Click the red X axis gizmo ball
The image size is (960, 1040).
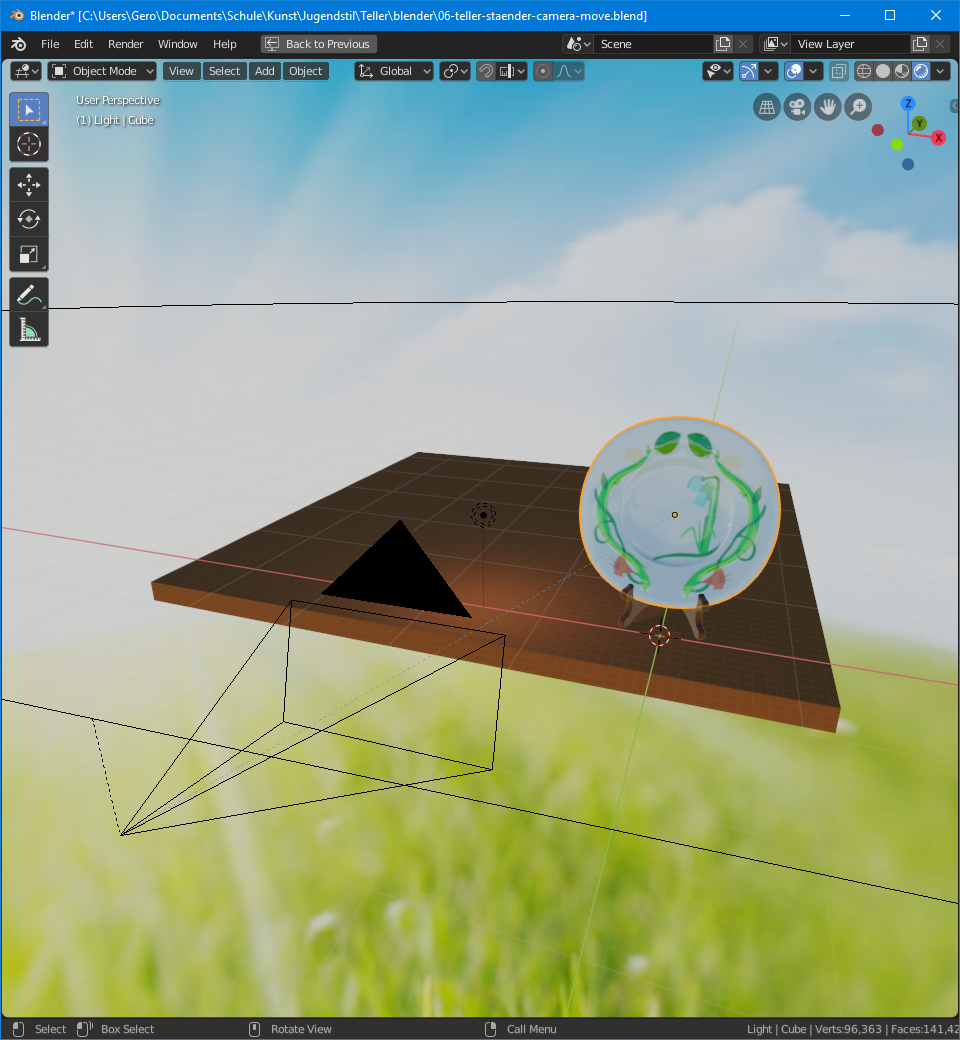939,138
